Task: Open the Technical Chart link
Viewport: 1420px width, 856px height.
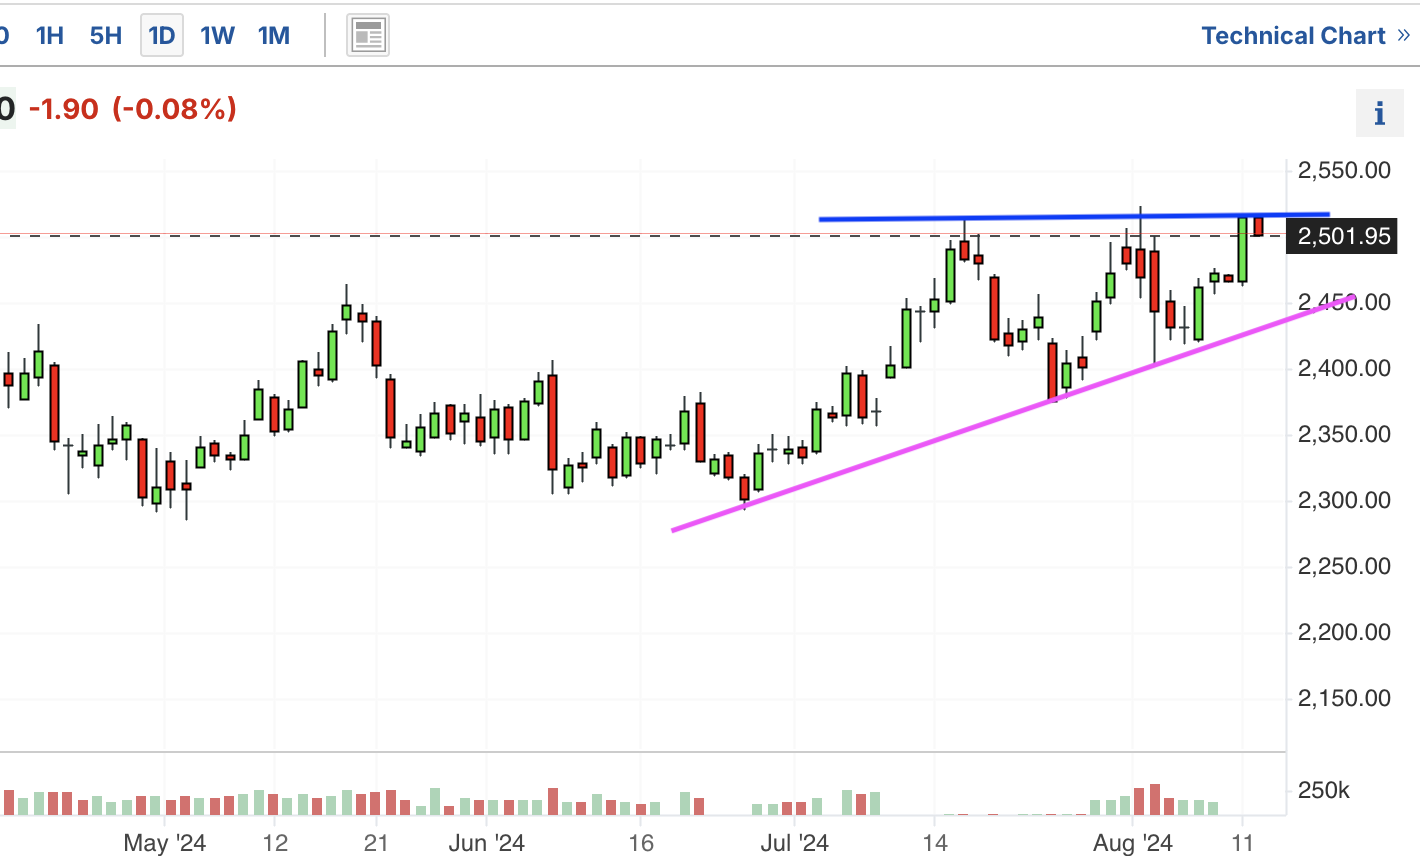Action: point(1305,36)
